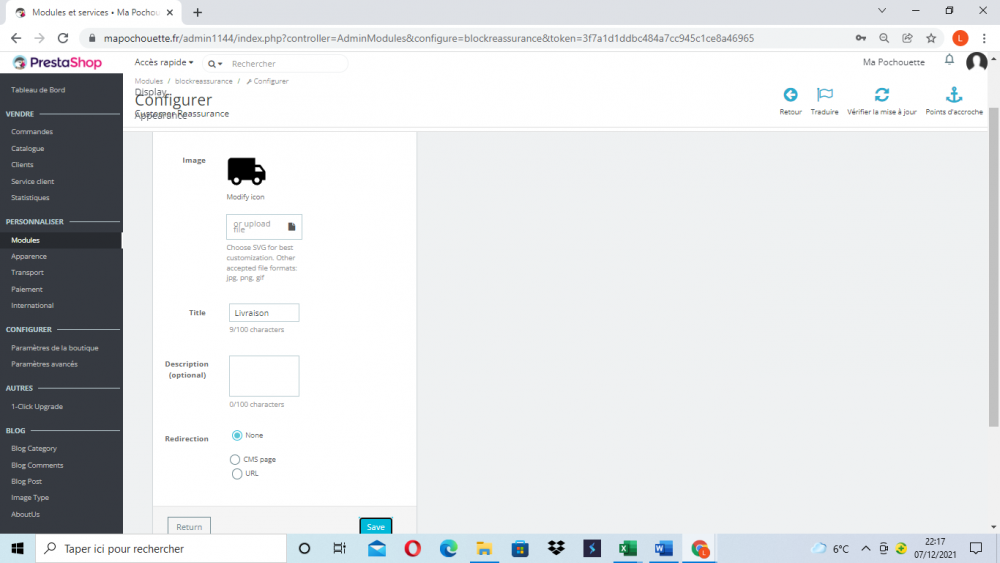Open a new browser tab

point(198,12)
